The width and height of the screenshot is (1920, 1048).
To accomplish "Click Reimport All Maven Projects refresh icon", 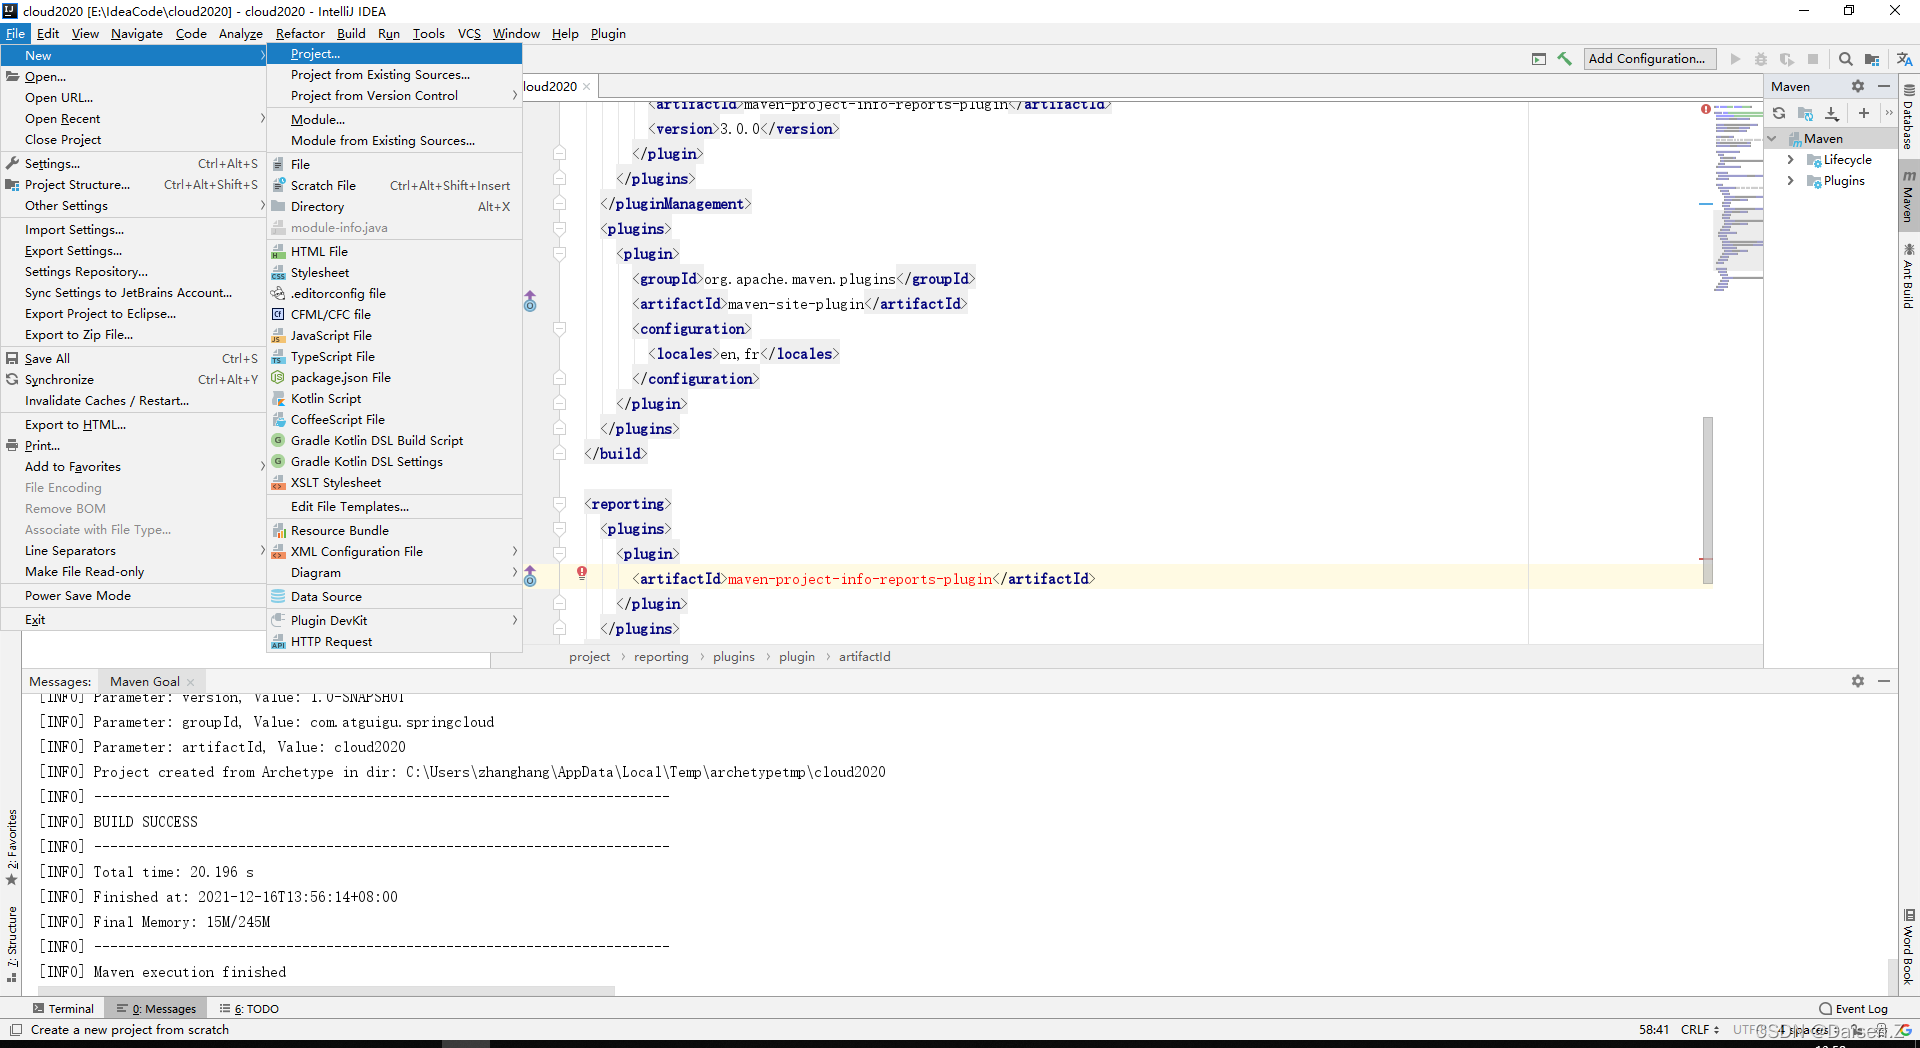I will [x=1779, y=113].
